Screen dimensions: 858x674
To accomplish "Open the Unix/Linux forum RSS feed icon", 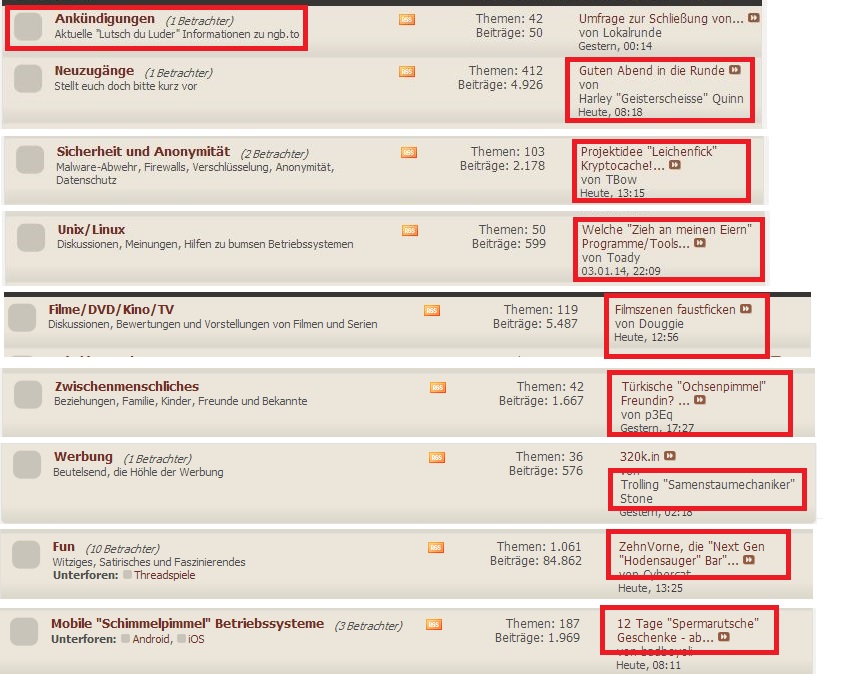I will pyautogui.click(x=410, y=230).
